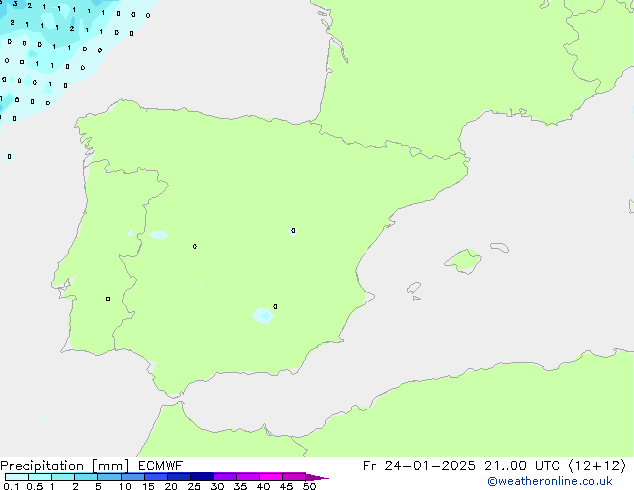This screenshot has width=634, height=490.
Task: Select the 0.5–1 mm legend swatch
Action: [x=40, y=477]
